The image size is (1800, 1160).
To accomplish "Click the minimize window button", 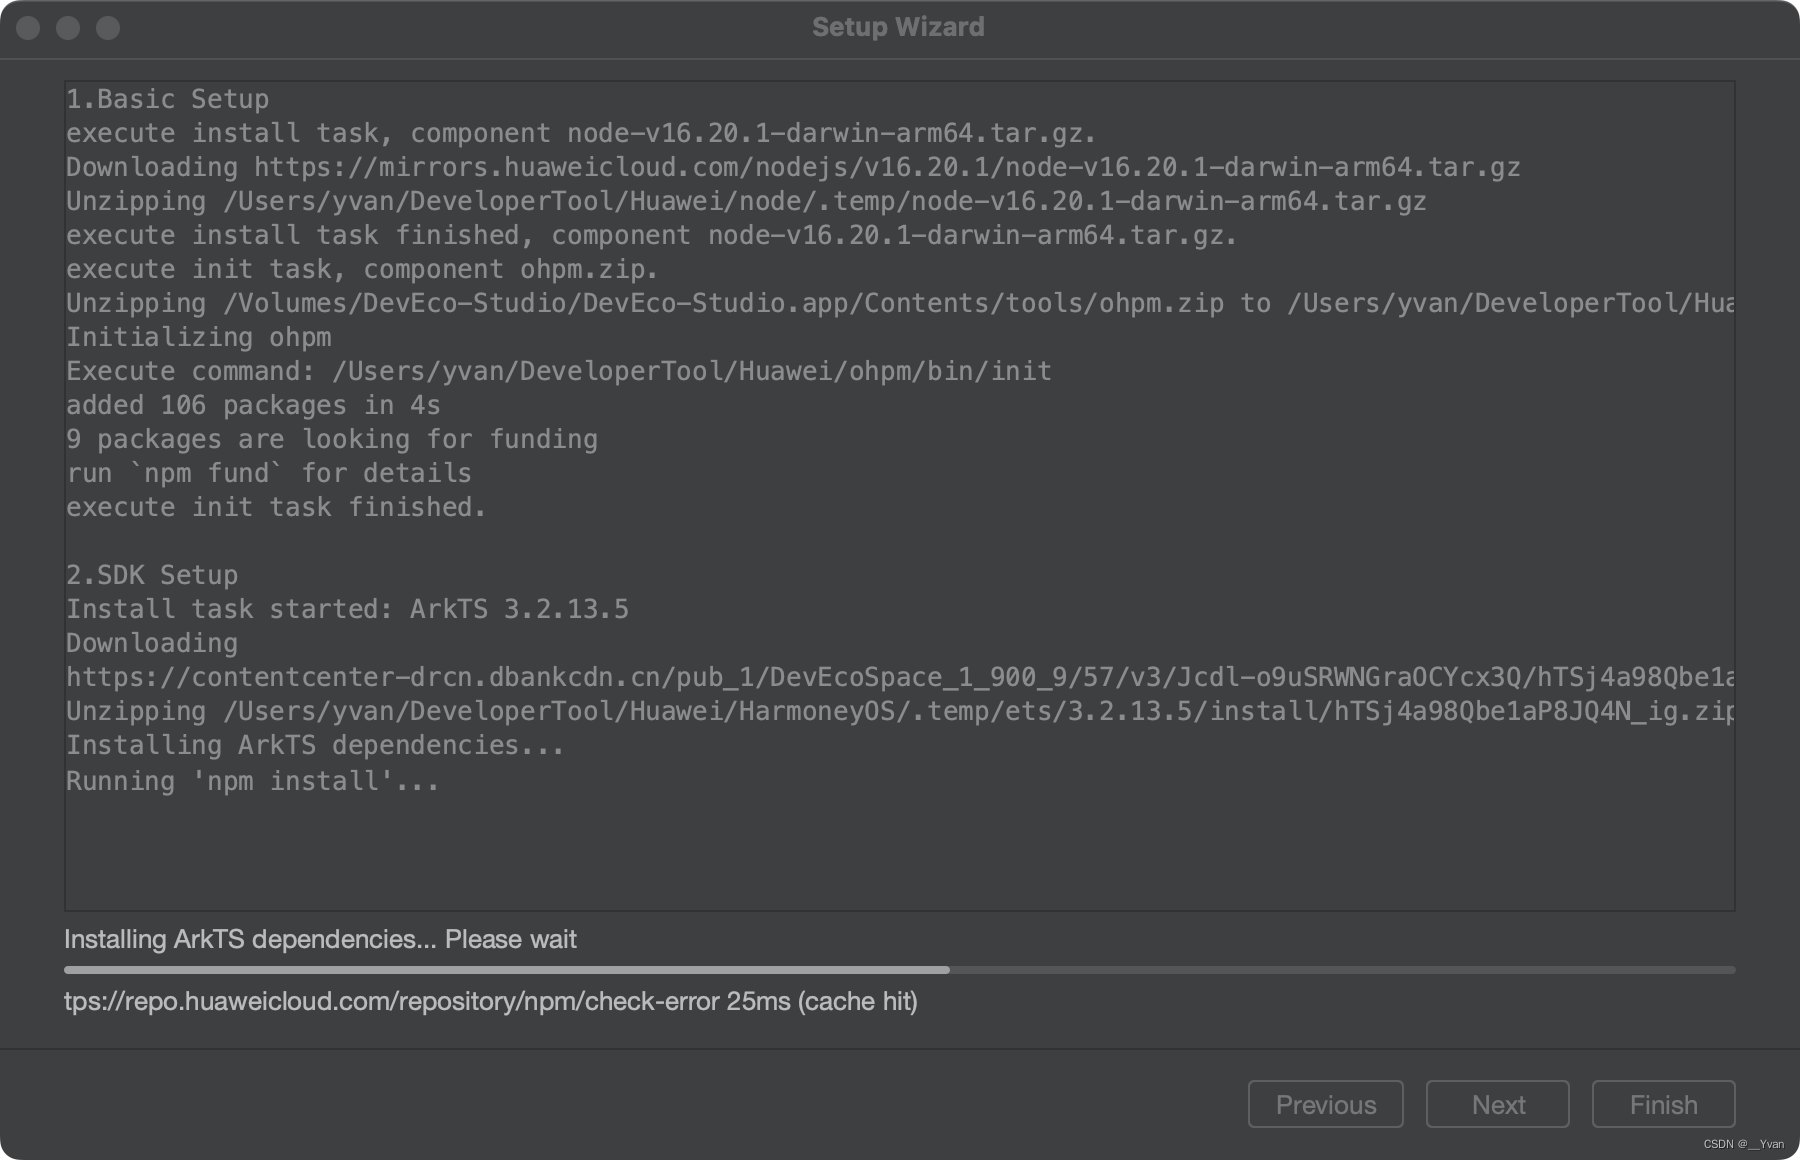I will point(68,28).
